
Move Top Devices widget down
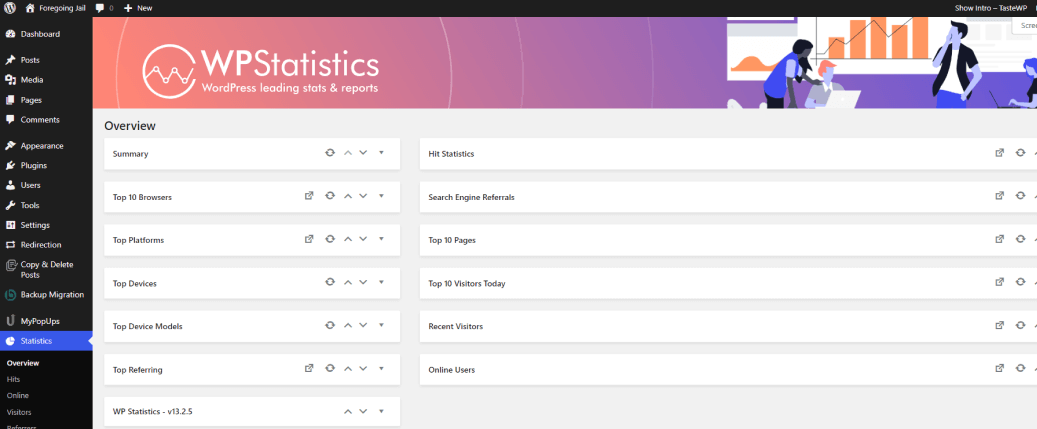(x=363, y=282)
